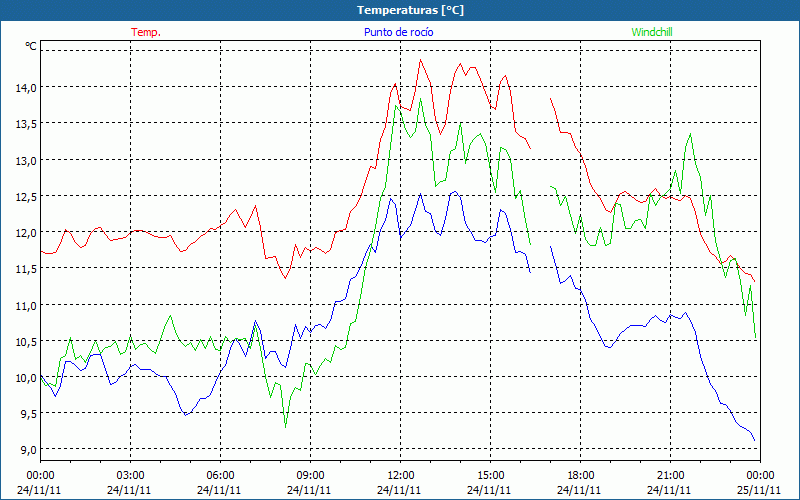The width and height of the screenshot is (800, 500).
Task: Click the red temperature peak near 12:40
Action: pyautogui.click(x=420, y=60)
